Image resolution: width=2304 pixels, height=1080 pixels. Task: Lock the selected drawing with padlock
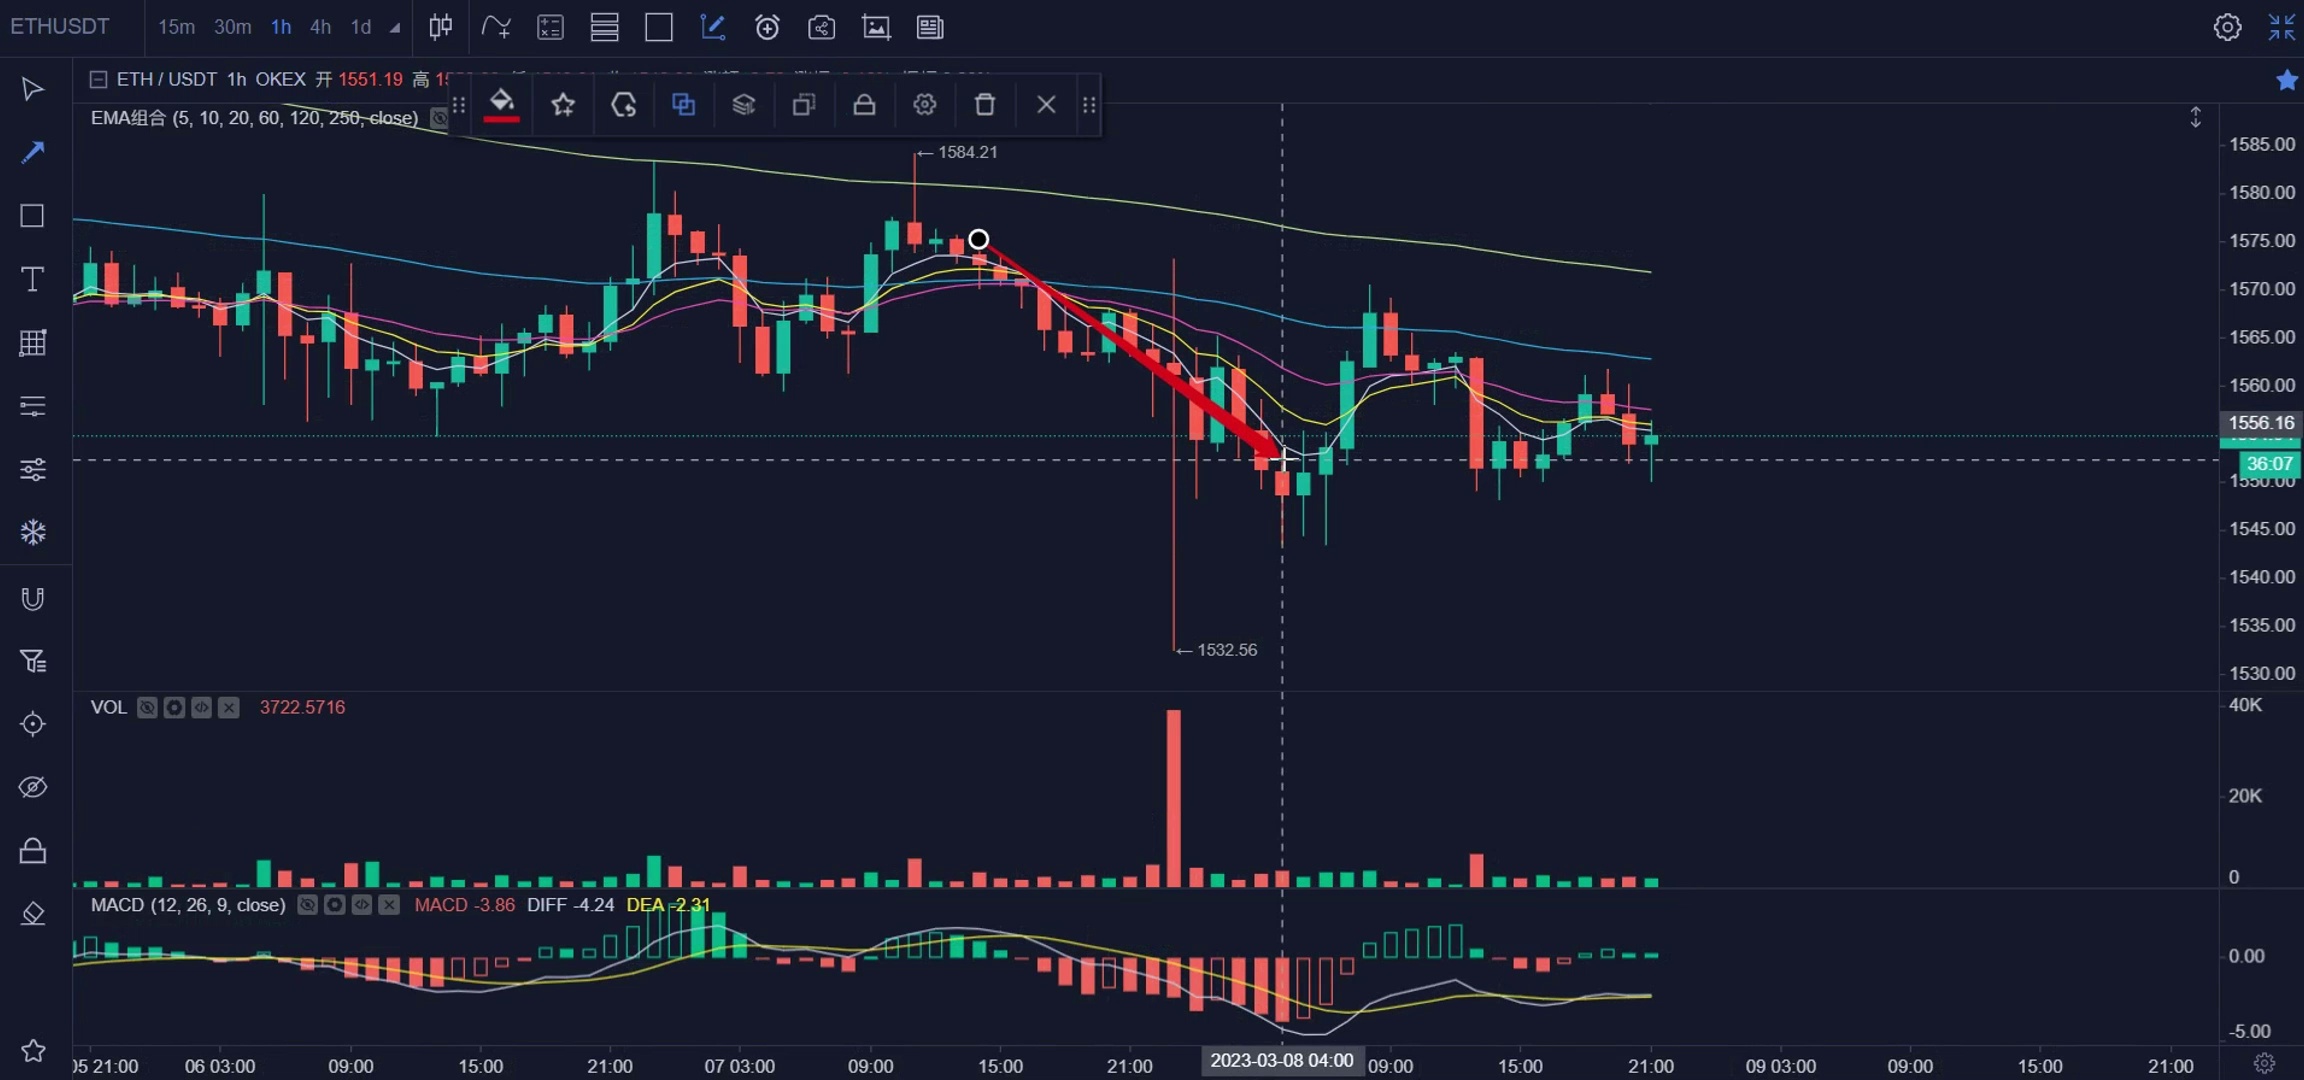point(864,104)
